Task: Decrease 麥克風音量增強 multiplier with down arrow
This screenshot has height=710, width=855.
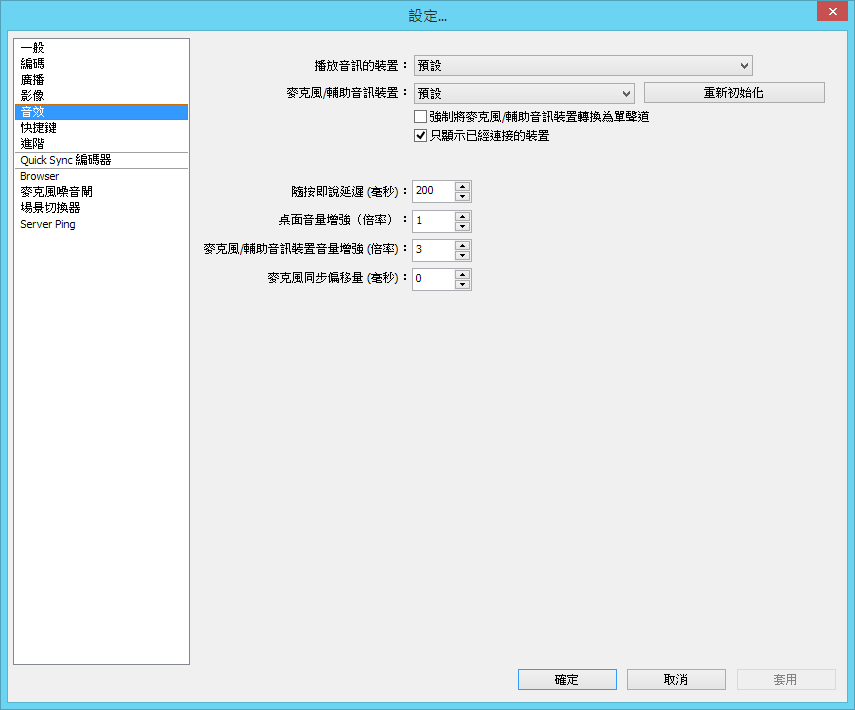Action: pyautogui.click(x=462, y=255)
